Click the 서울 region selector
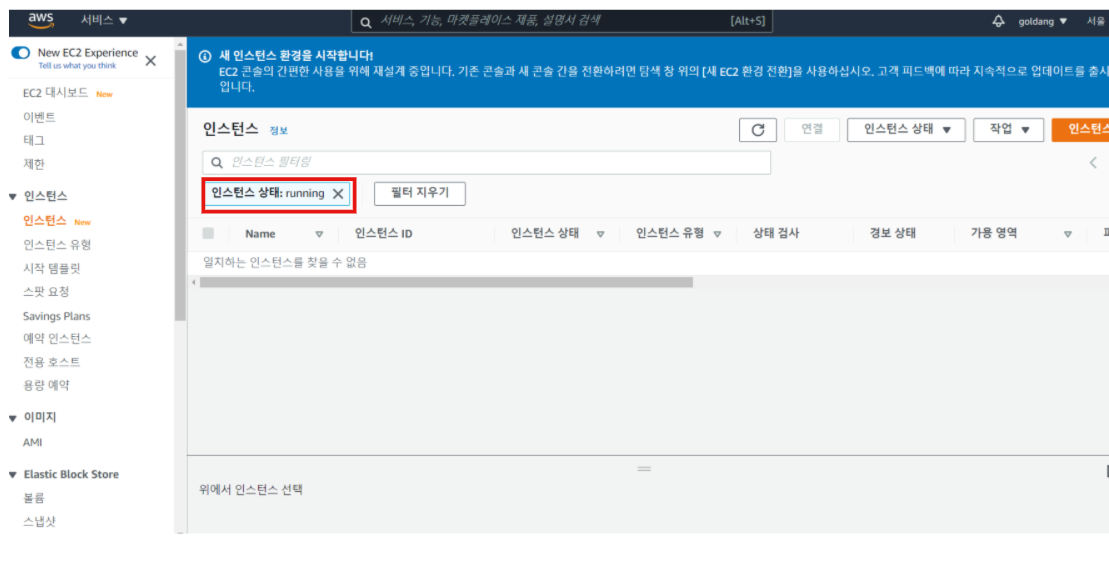 [x=1096, y=21]
